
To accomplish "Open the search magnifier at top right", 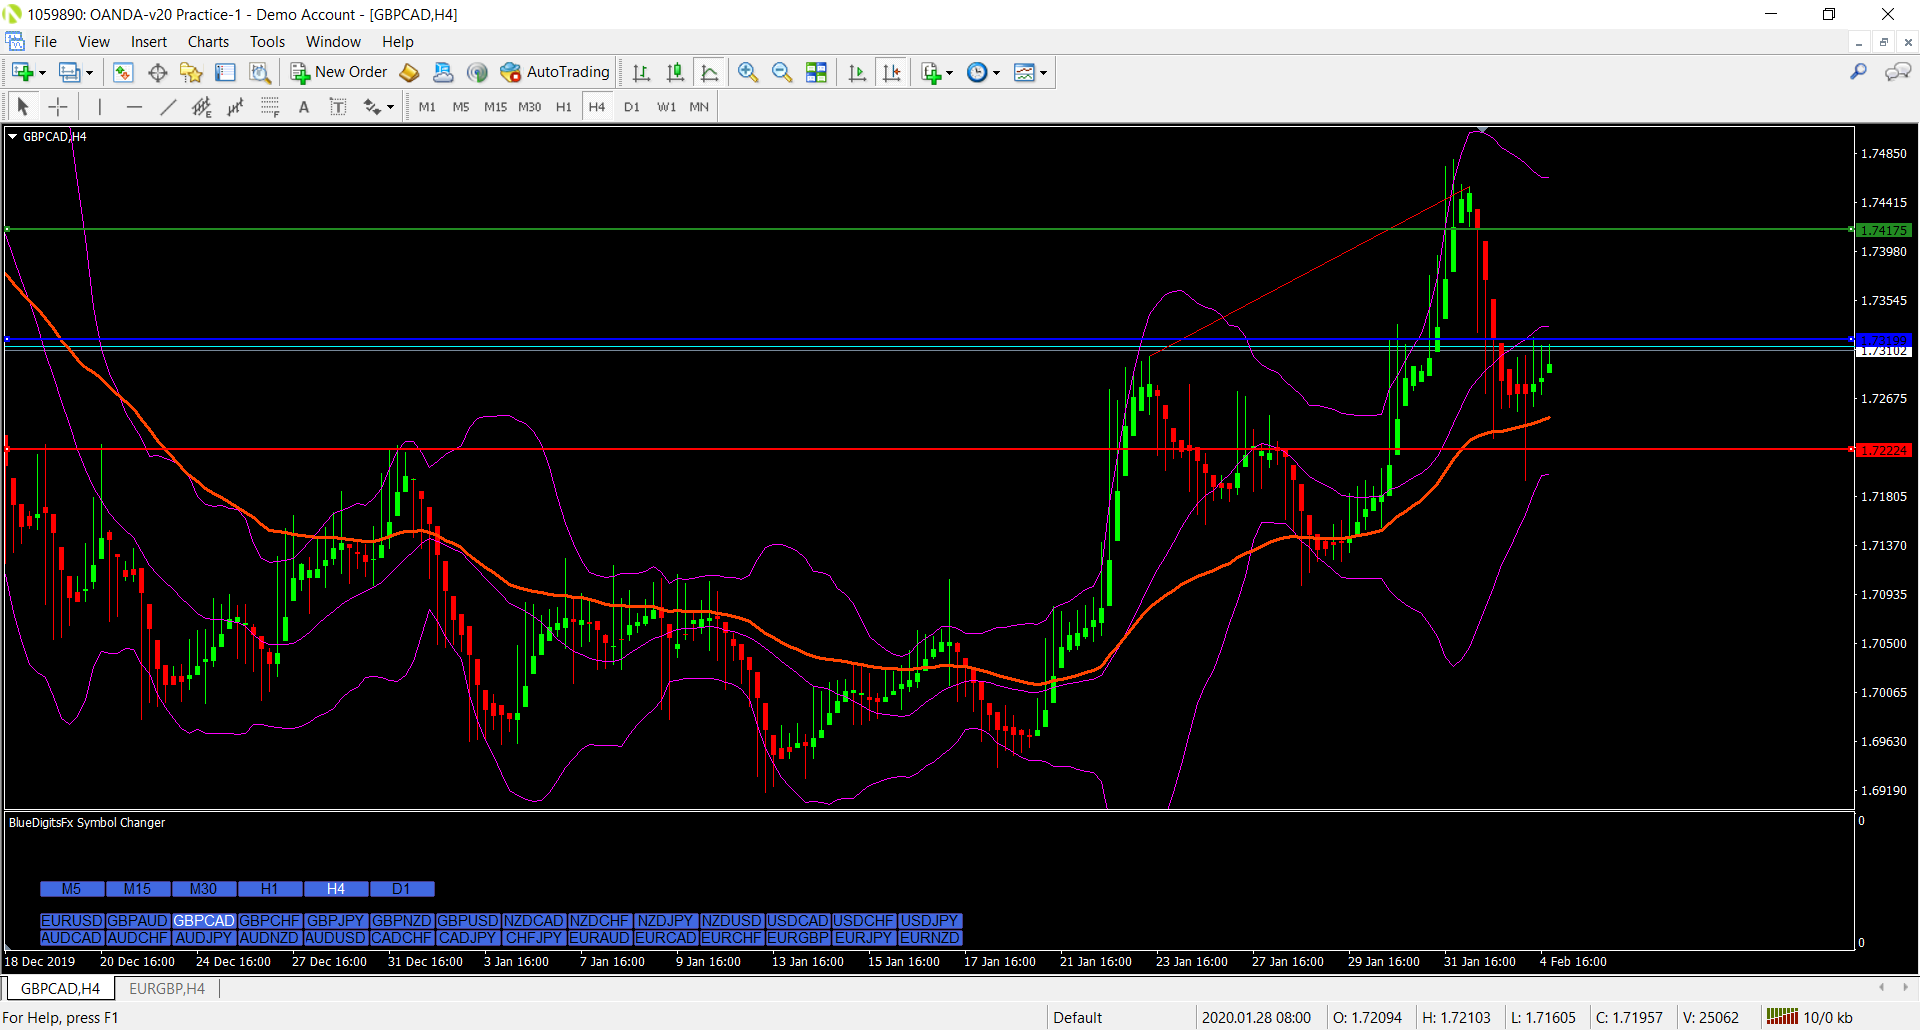I will click(1858, 72).
